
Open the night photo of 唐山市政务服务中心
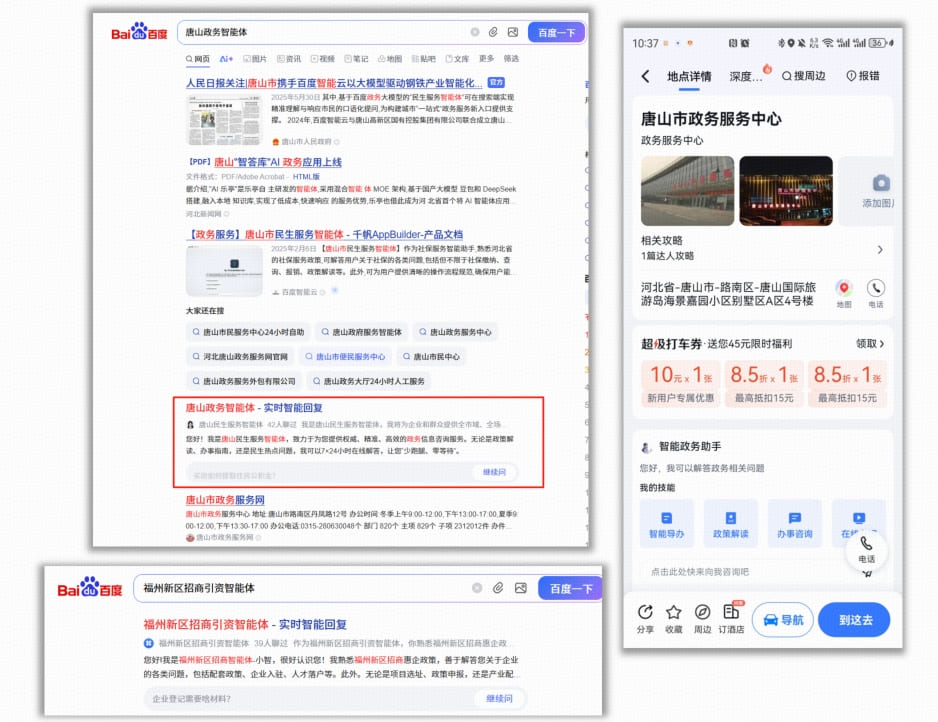(x=786, y=191)
